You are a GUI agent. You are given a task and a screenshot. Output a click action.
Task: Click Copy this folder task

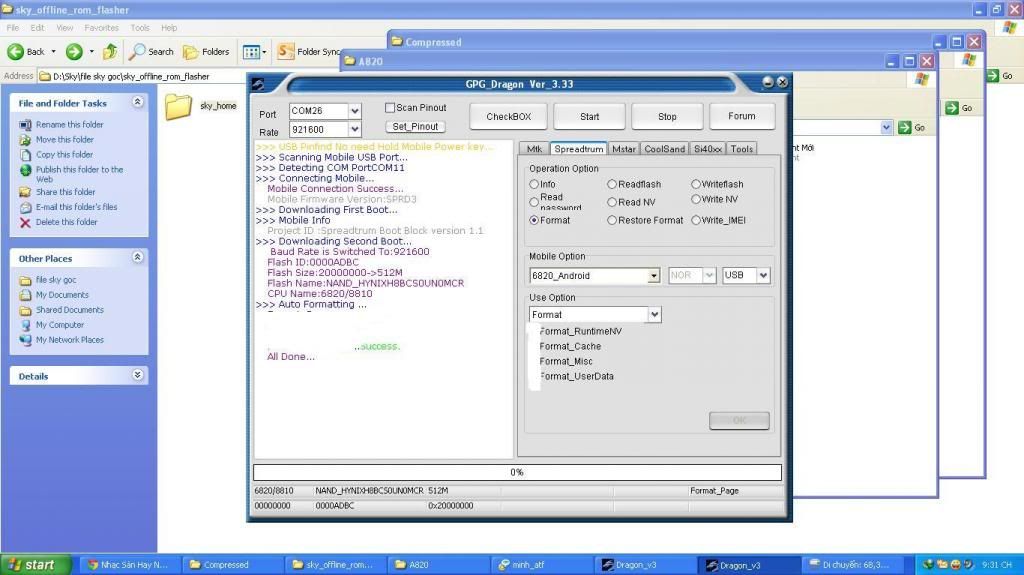[x=64, y=154]
